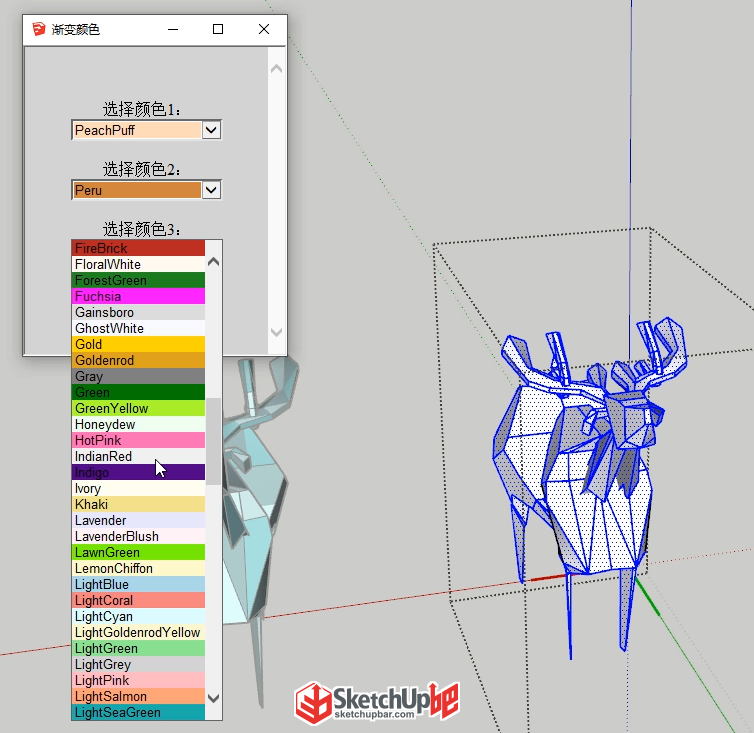The height and width of the screenshot is (733, 754).
Task: Select Peru combo box field
Action: click(x=146, y=190)
